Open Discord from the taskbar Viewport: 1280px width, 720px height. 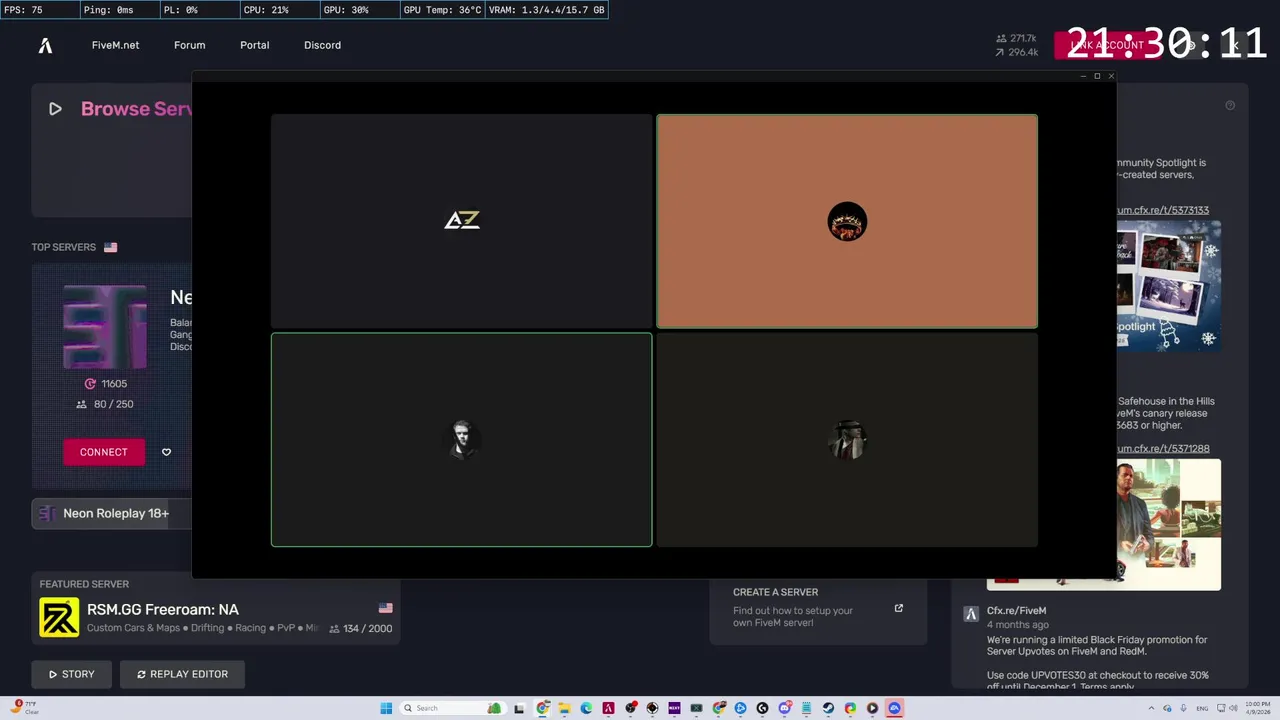click(785, 708)
